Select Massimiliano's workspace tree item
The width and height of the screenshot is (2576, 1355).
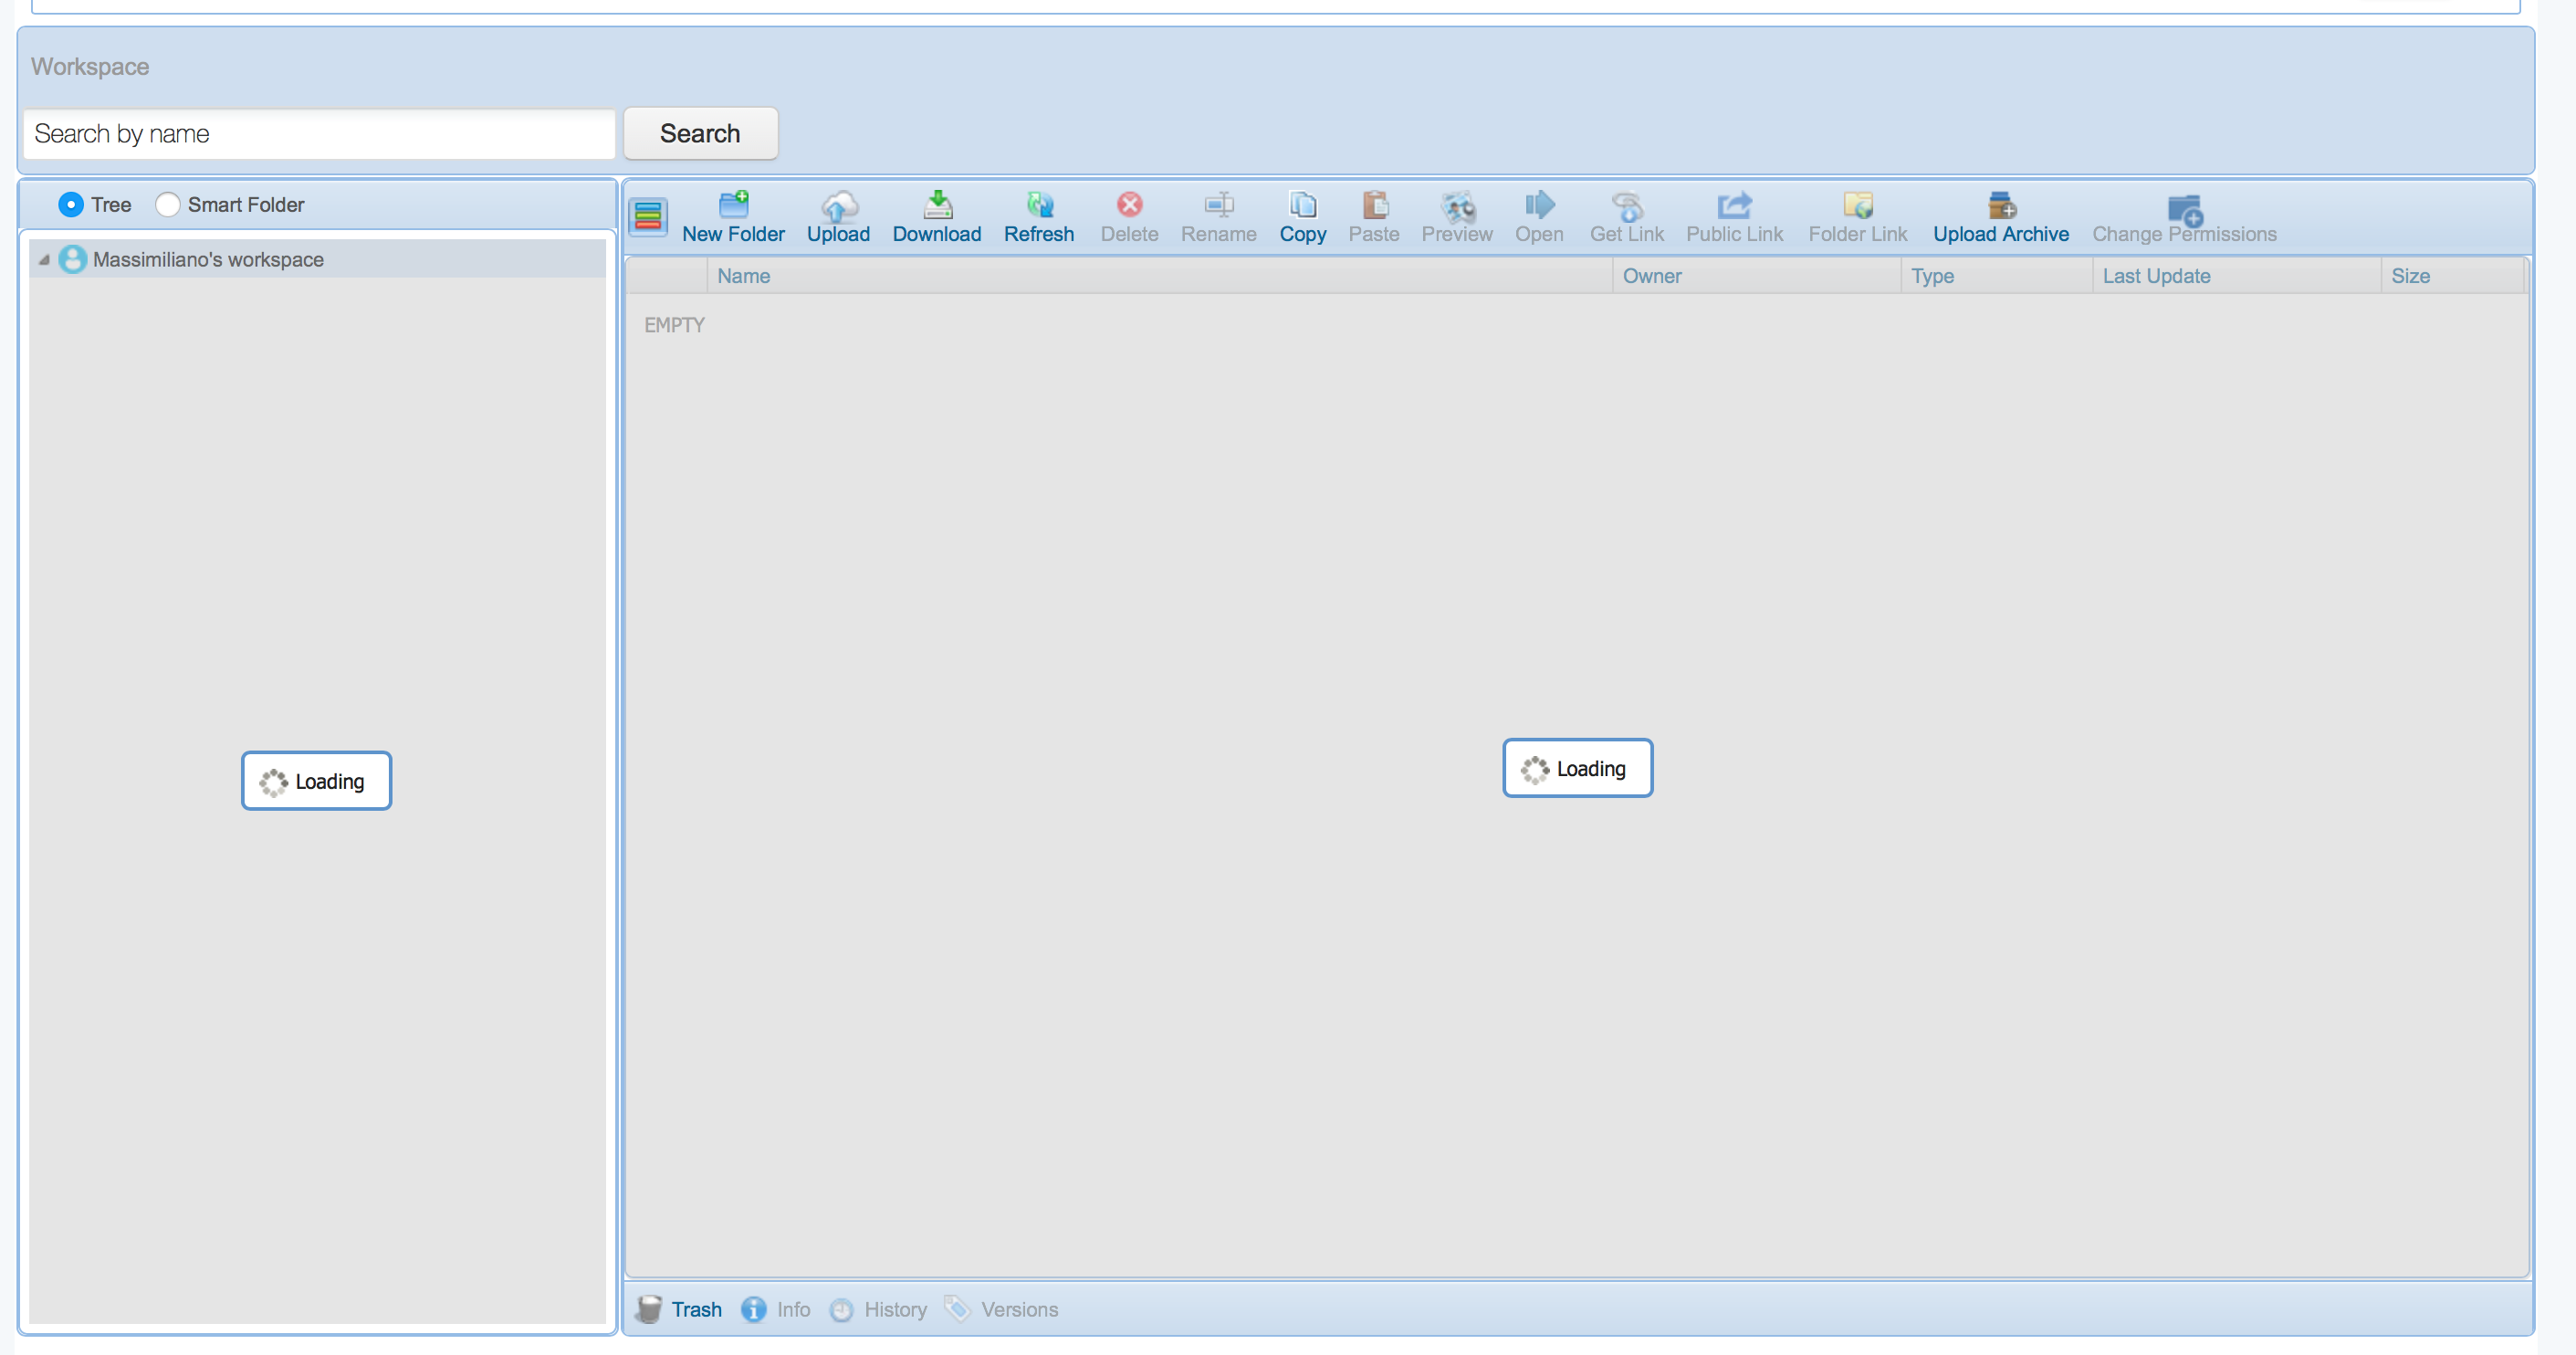coord(208,260)
